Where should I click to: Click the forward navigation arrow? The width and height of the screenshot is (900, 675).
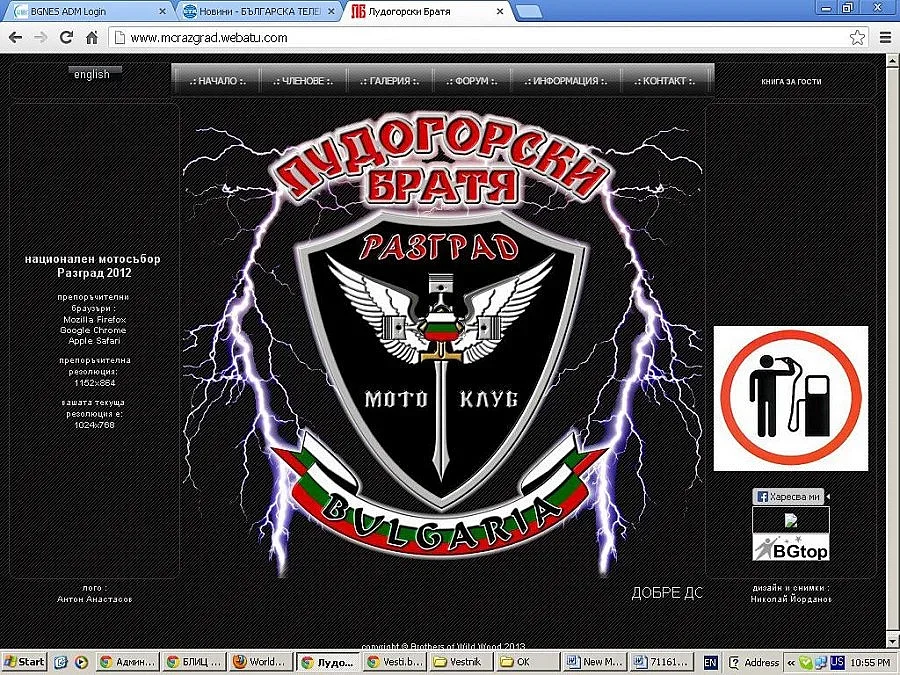(40, 35)
